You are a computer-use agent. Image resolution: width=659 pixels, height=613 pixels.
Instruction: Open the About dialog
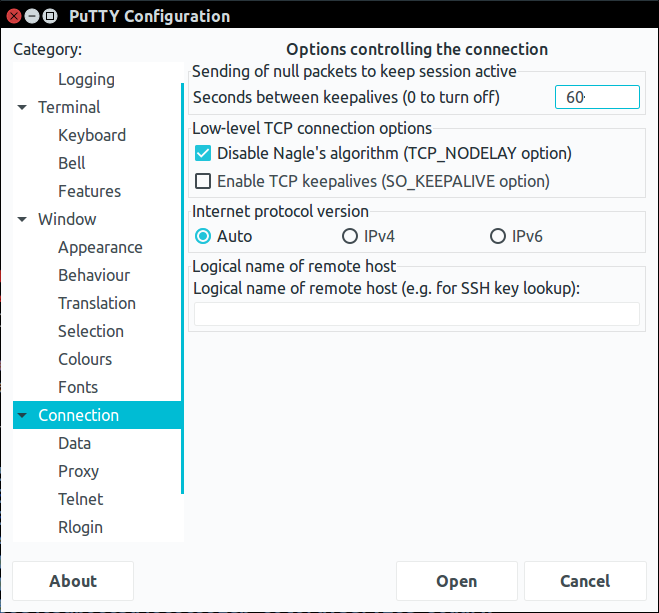pyautogui.click(x=73, y=581)
